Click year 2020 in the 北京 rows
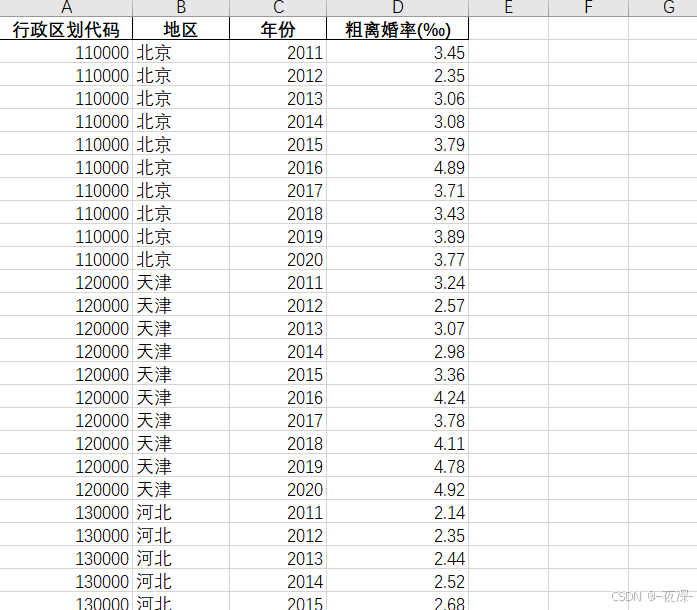 tap(278, 260)
